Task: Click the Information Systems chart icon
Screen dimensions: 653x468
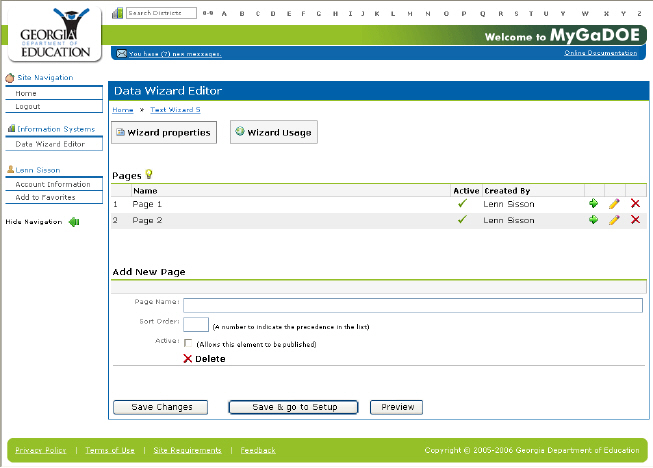Action: click(x=11, y=129)
